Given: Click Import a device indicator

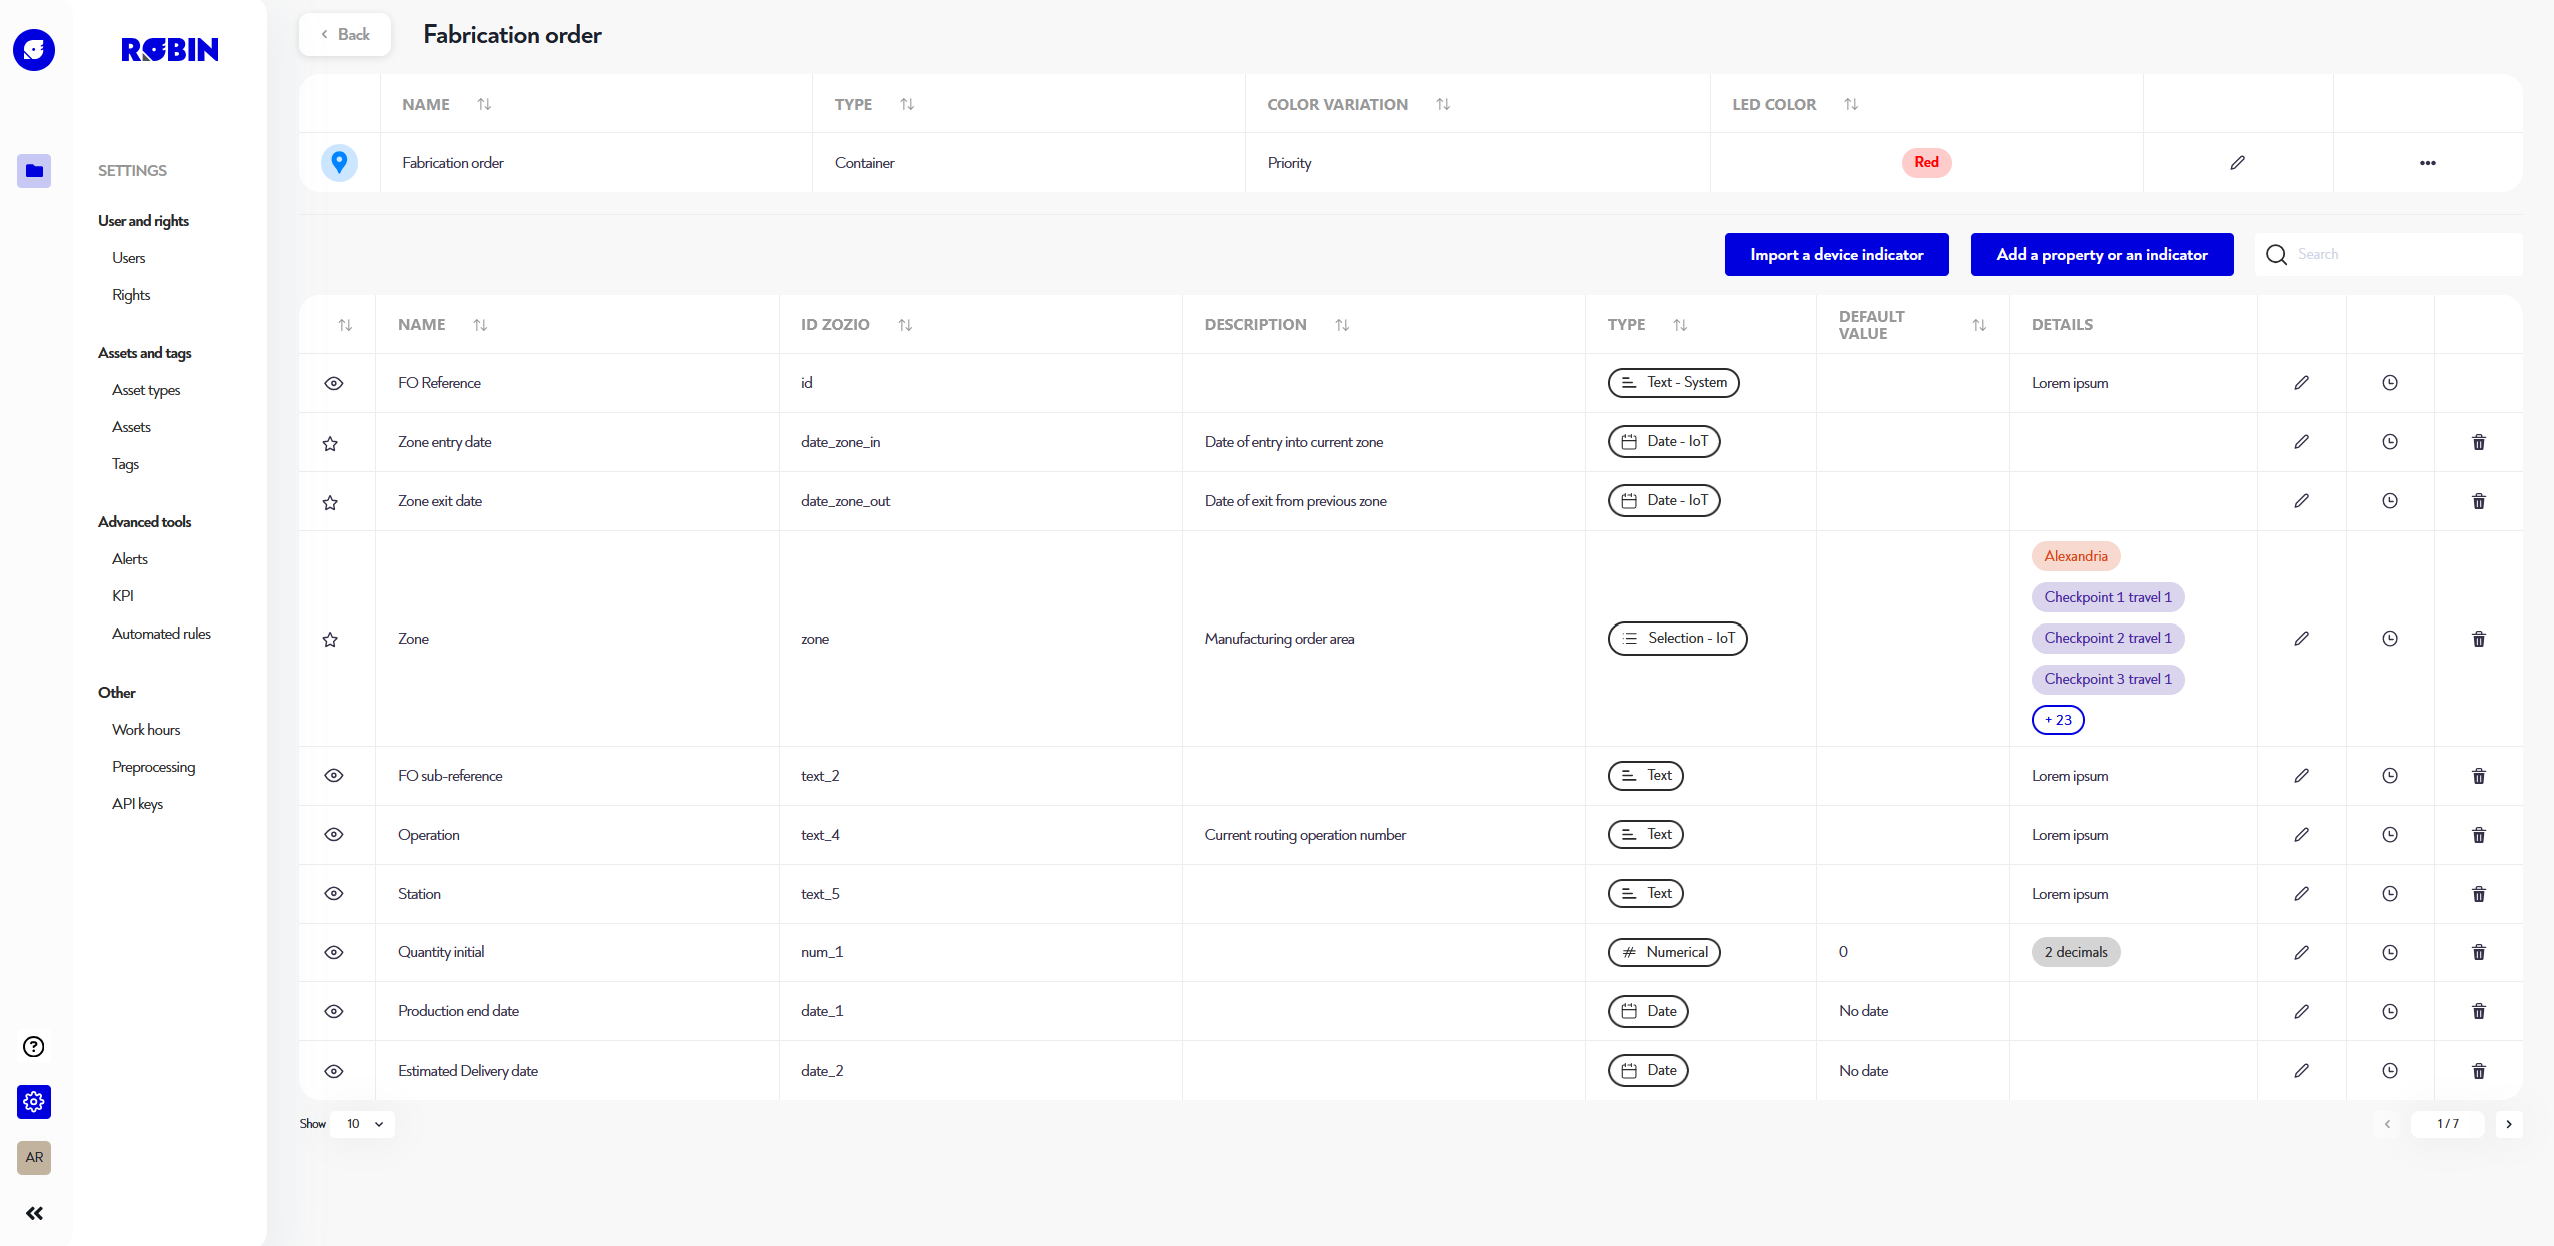Looking at the screenshot, I should point(1837,255).
